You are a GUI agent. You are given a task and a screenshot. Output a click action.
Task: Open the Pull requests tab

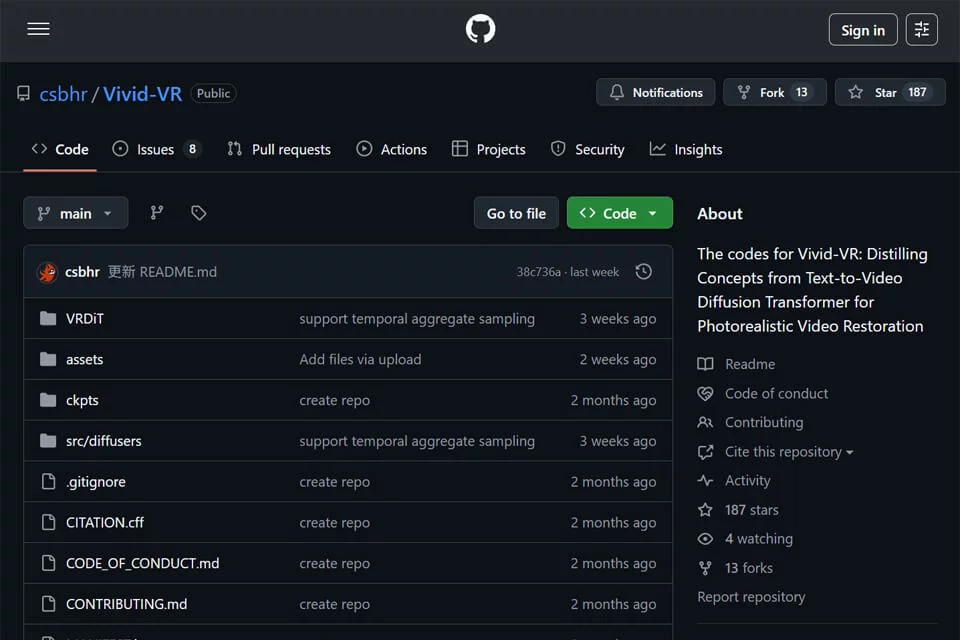coord(279,149)
